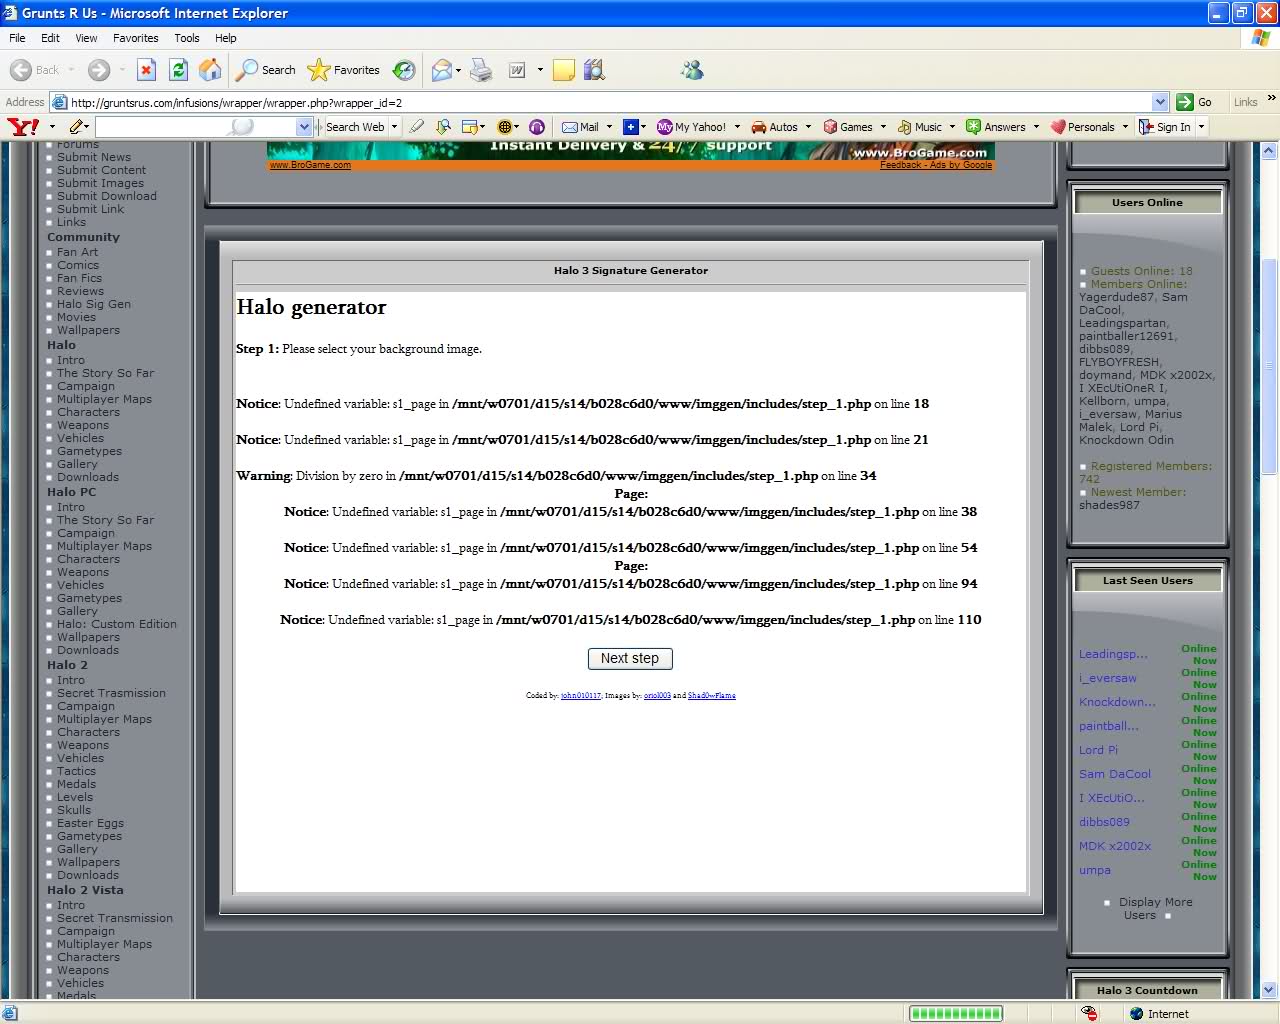Print the page with printer icon
1280x1024 pixels.
pyautogui.click(x=481, y=70)
